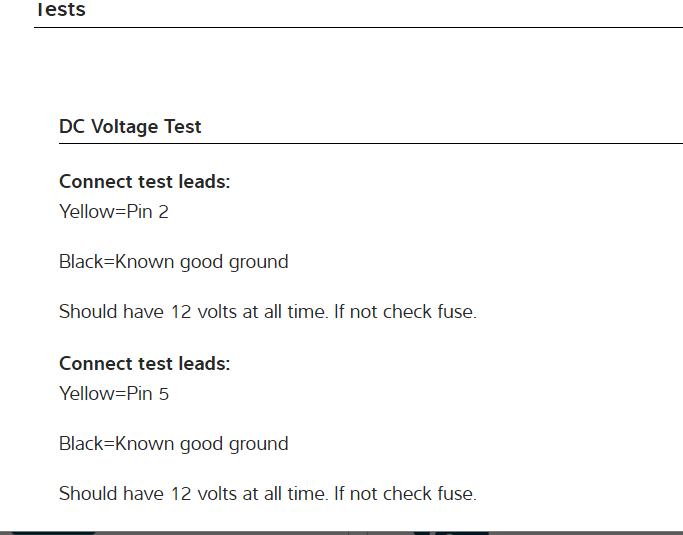683x535 pixels.
Task: Click the Yellow=Pin 2 line
Action: tap(114, 212)
